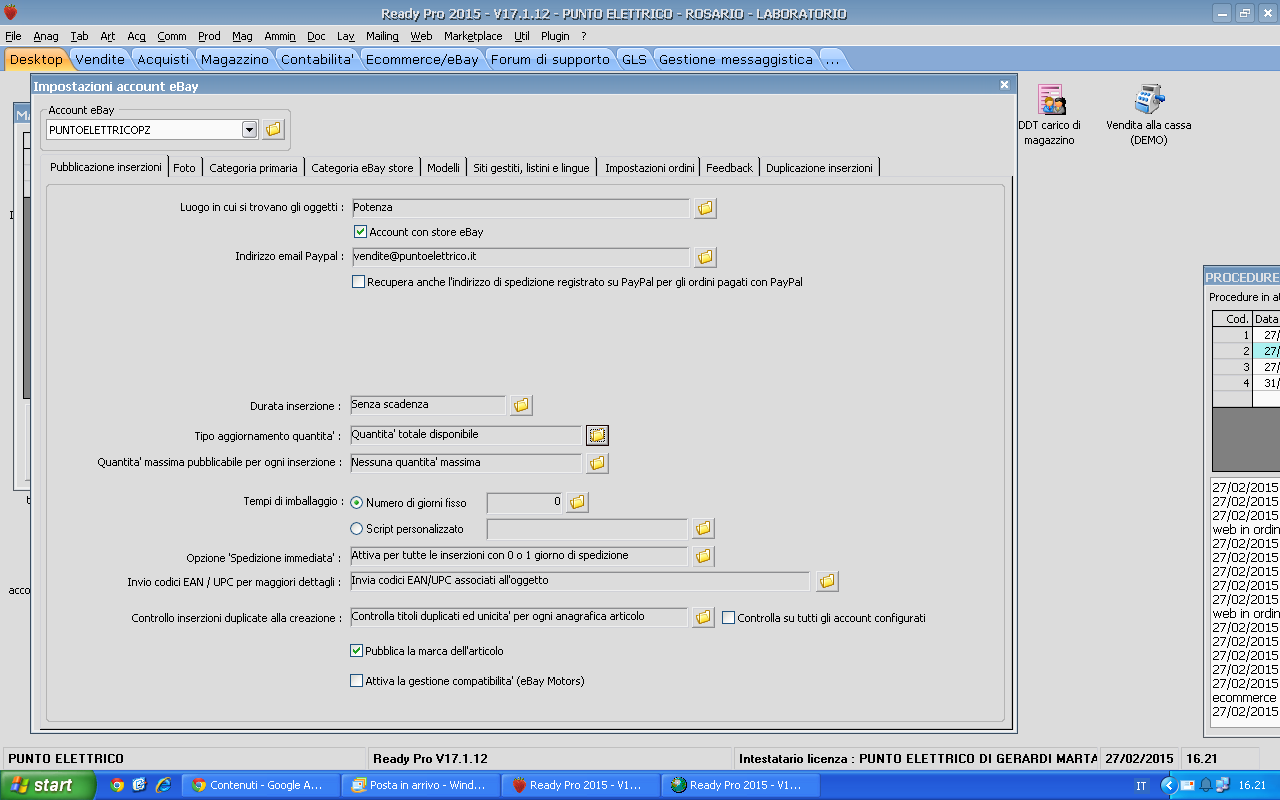Click folder icon for Controllo inserzioni duplicate
This screenshot has height=800, width=1280.
(703, 617)
